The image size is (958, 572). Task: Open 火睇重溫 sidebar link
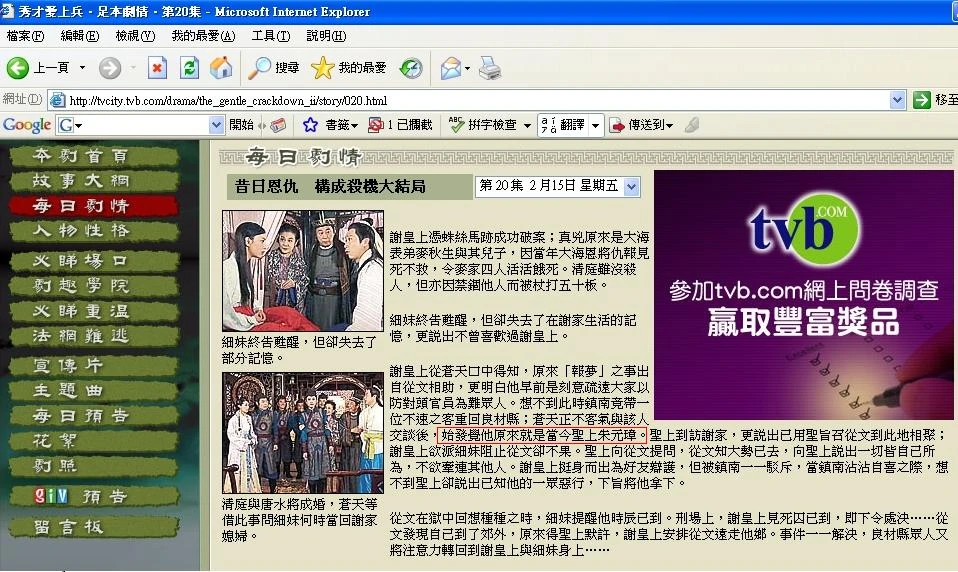[x=94, y=310]
